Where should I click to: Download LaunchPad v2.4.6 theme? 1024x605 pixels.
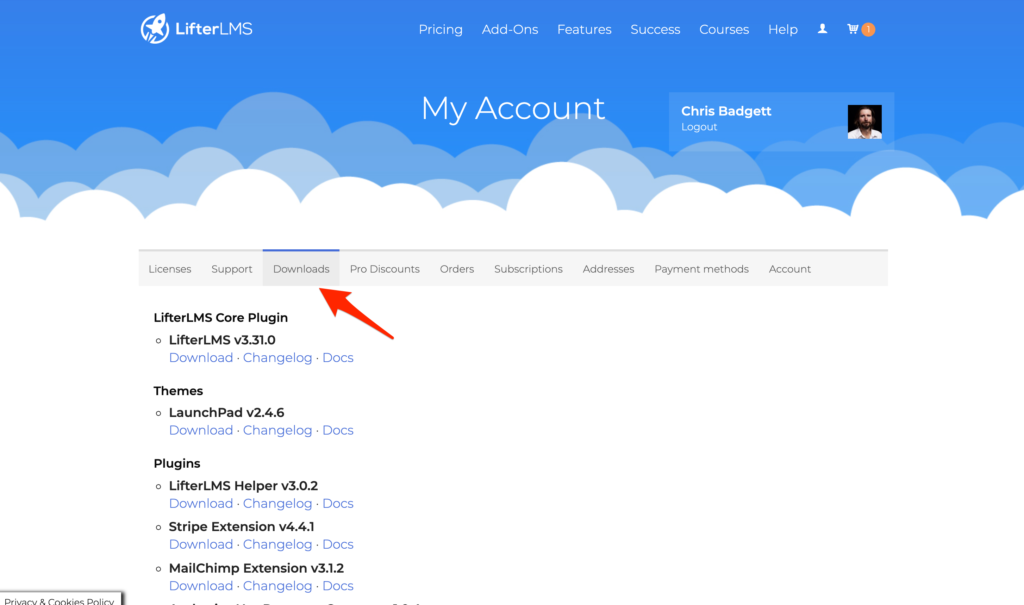tap(201, 430)
